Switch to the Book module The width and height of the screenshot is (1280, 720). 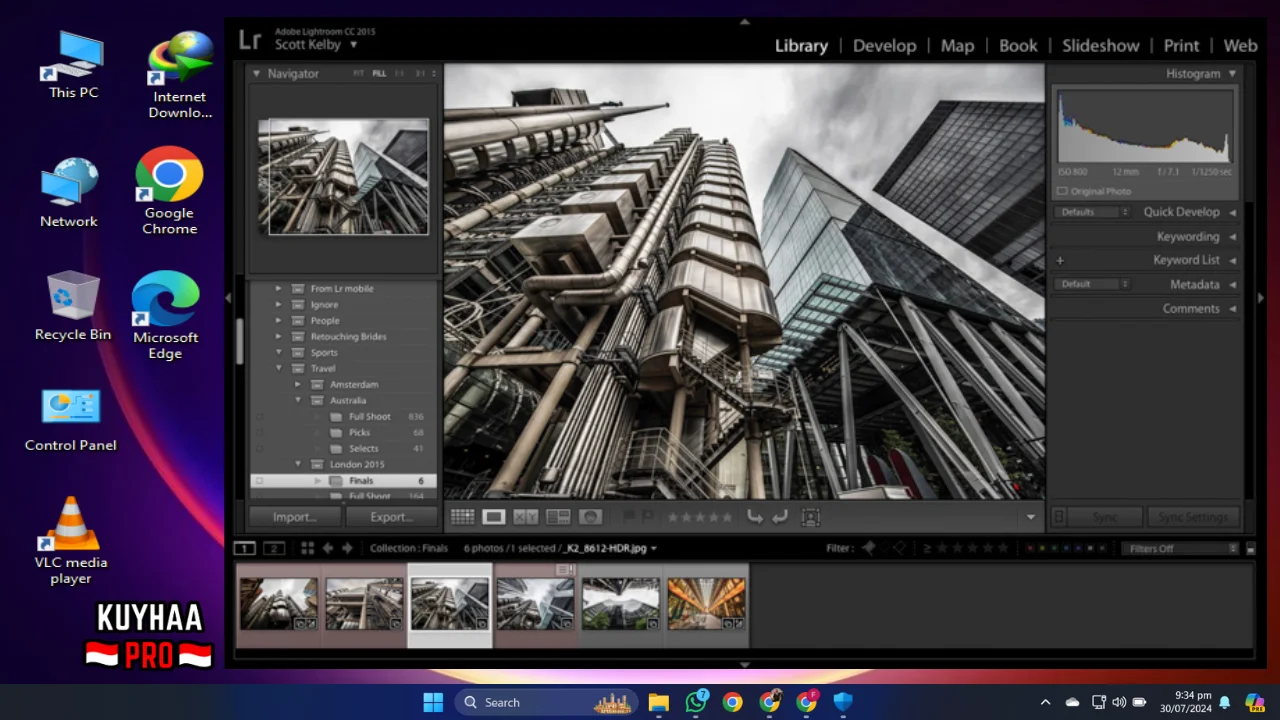1018,46
